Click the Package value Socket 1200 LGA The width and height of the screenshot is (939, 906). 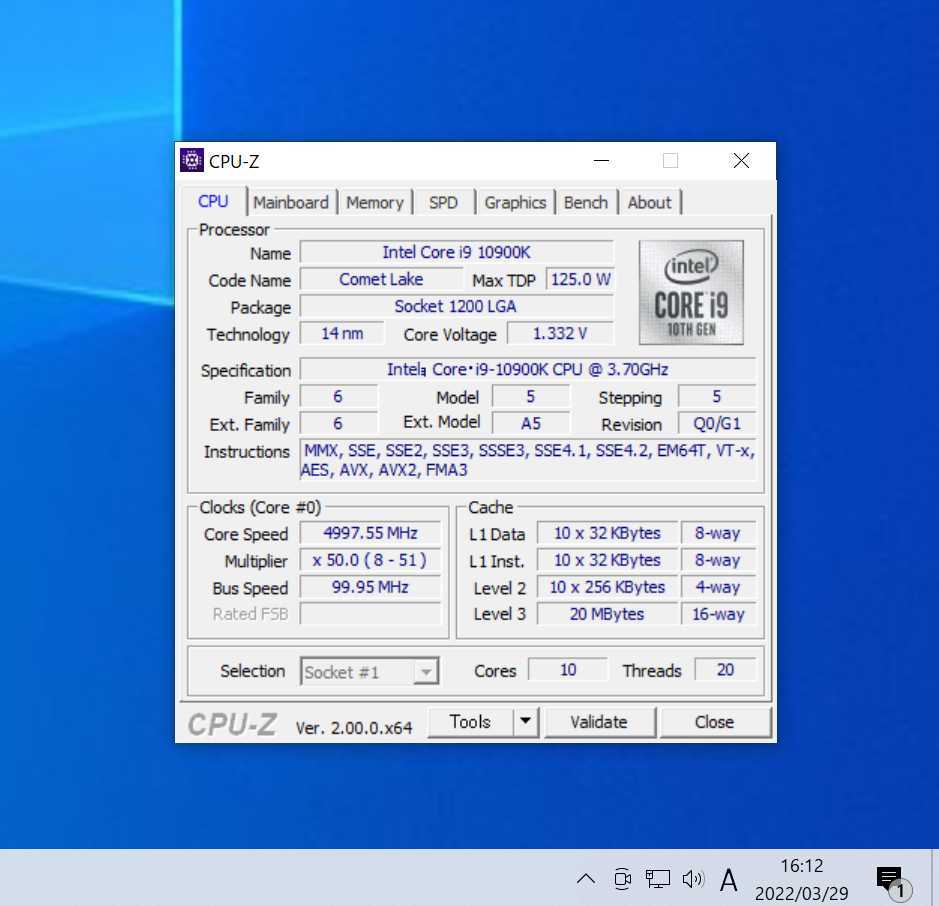456,307
